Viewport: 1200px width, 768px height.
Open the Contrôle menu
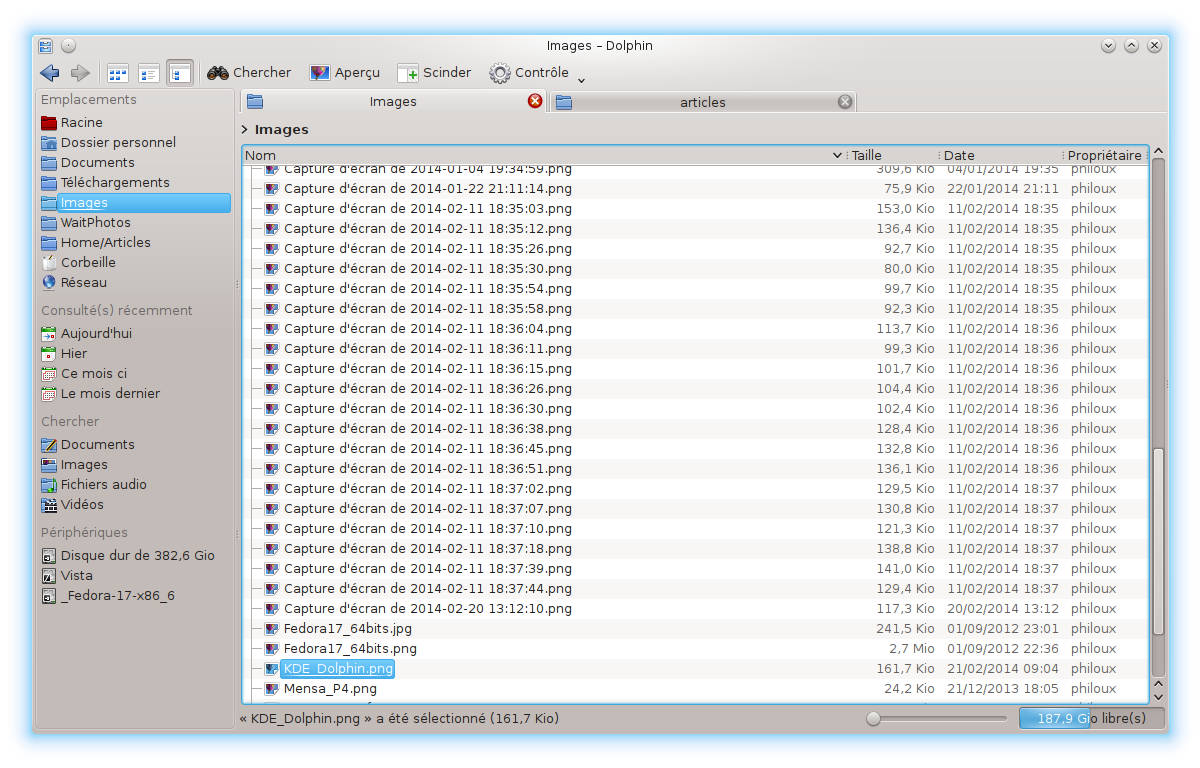click(529, 73)
